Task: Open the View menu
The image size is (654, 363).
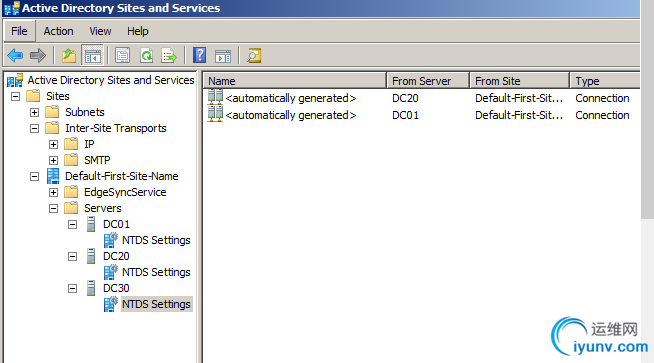Action: click(100, 31)
